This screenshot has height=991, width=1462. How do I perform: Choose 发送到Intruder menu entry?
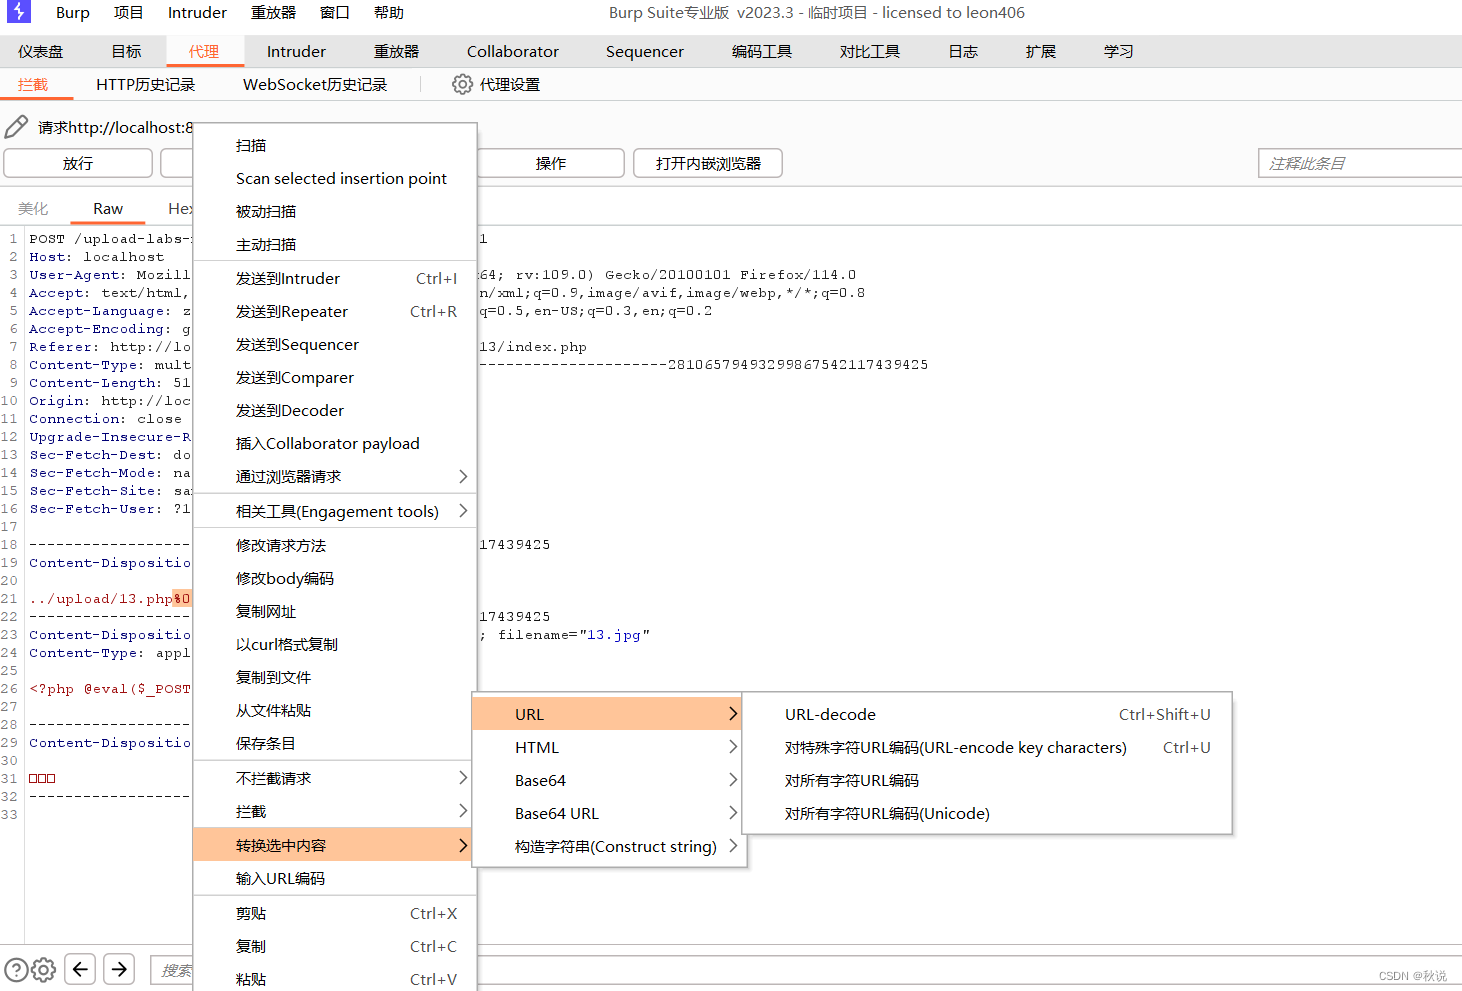coord(334,278)
